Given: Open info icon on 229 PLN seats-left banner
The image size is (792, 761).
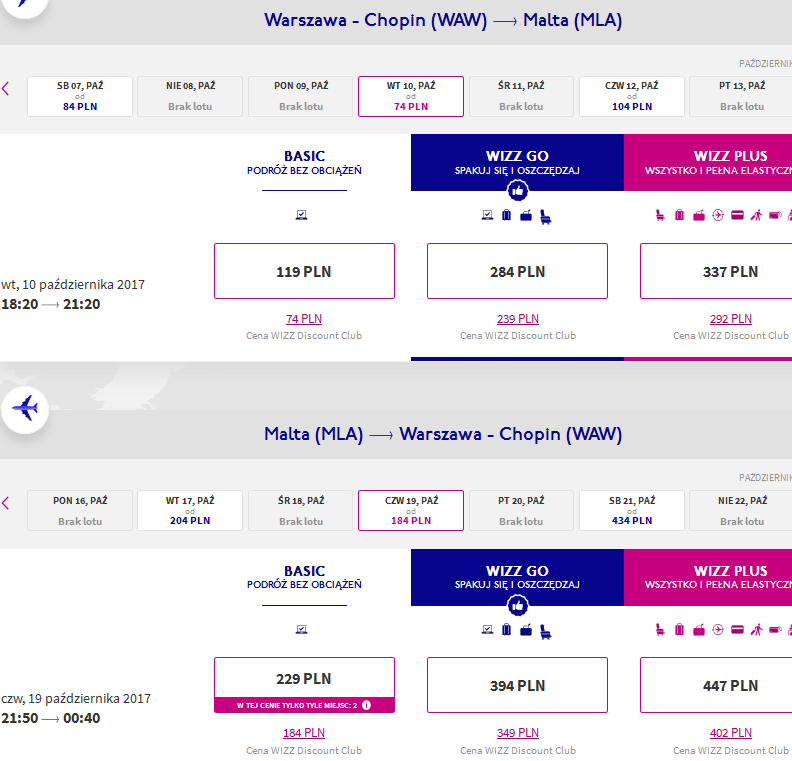Looking at the screenshot, I should (x=367, y=705).
